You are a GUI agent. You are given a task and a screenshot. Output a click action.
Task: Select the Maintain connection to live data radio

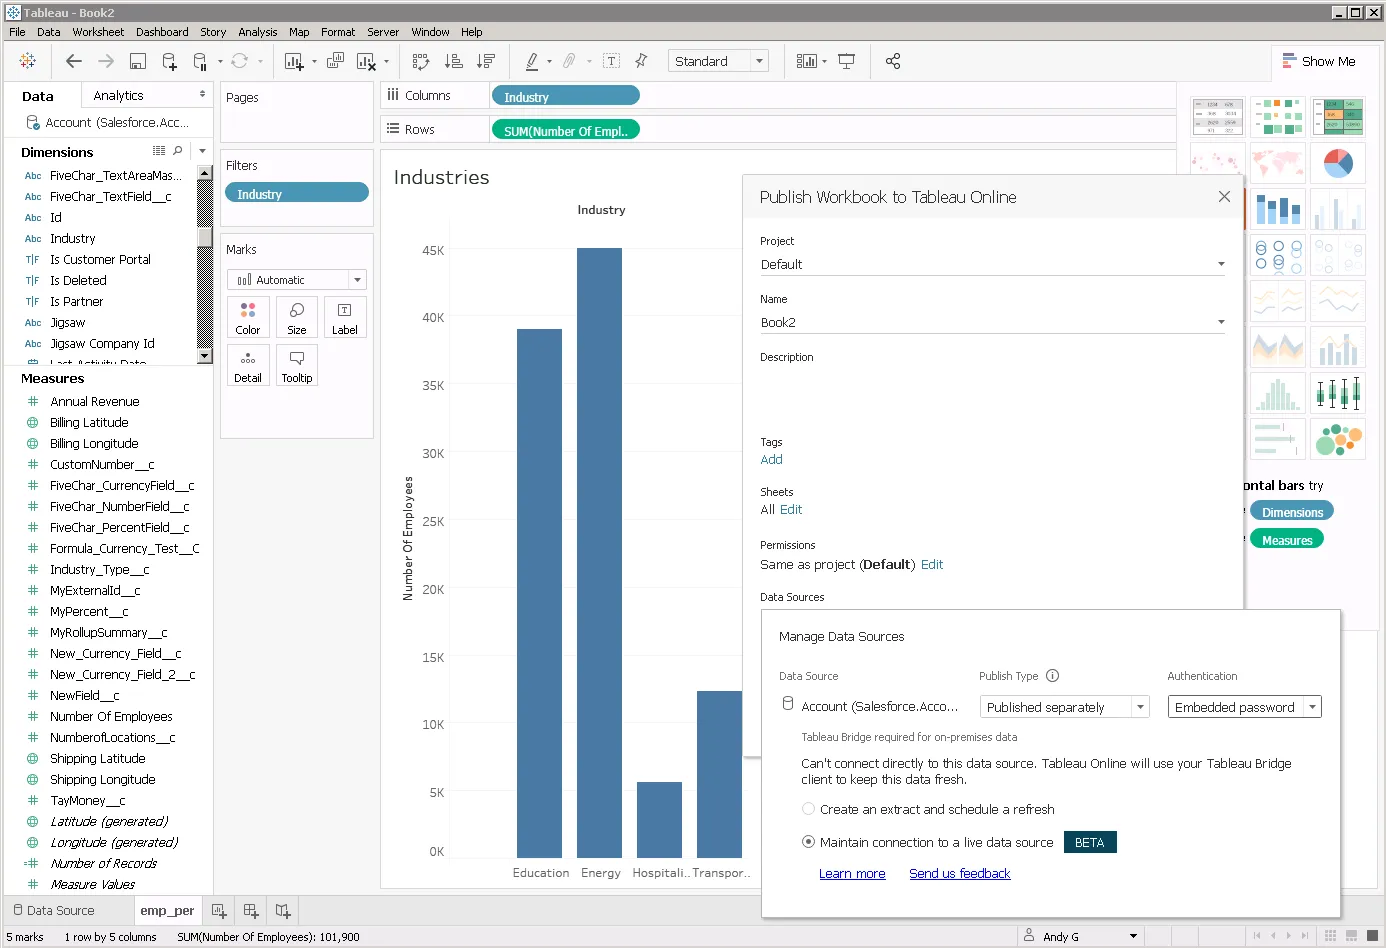coord(808,842)
